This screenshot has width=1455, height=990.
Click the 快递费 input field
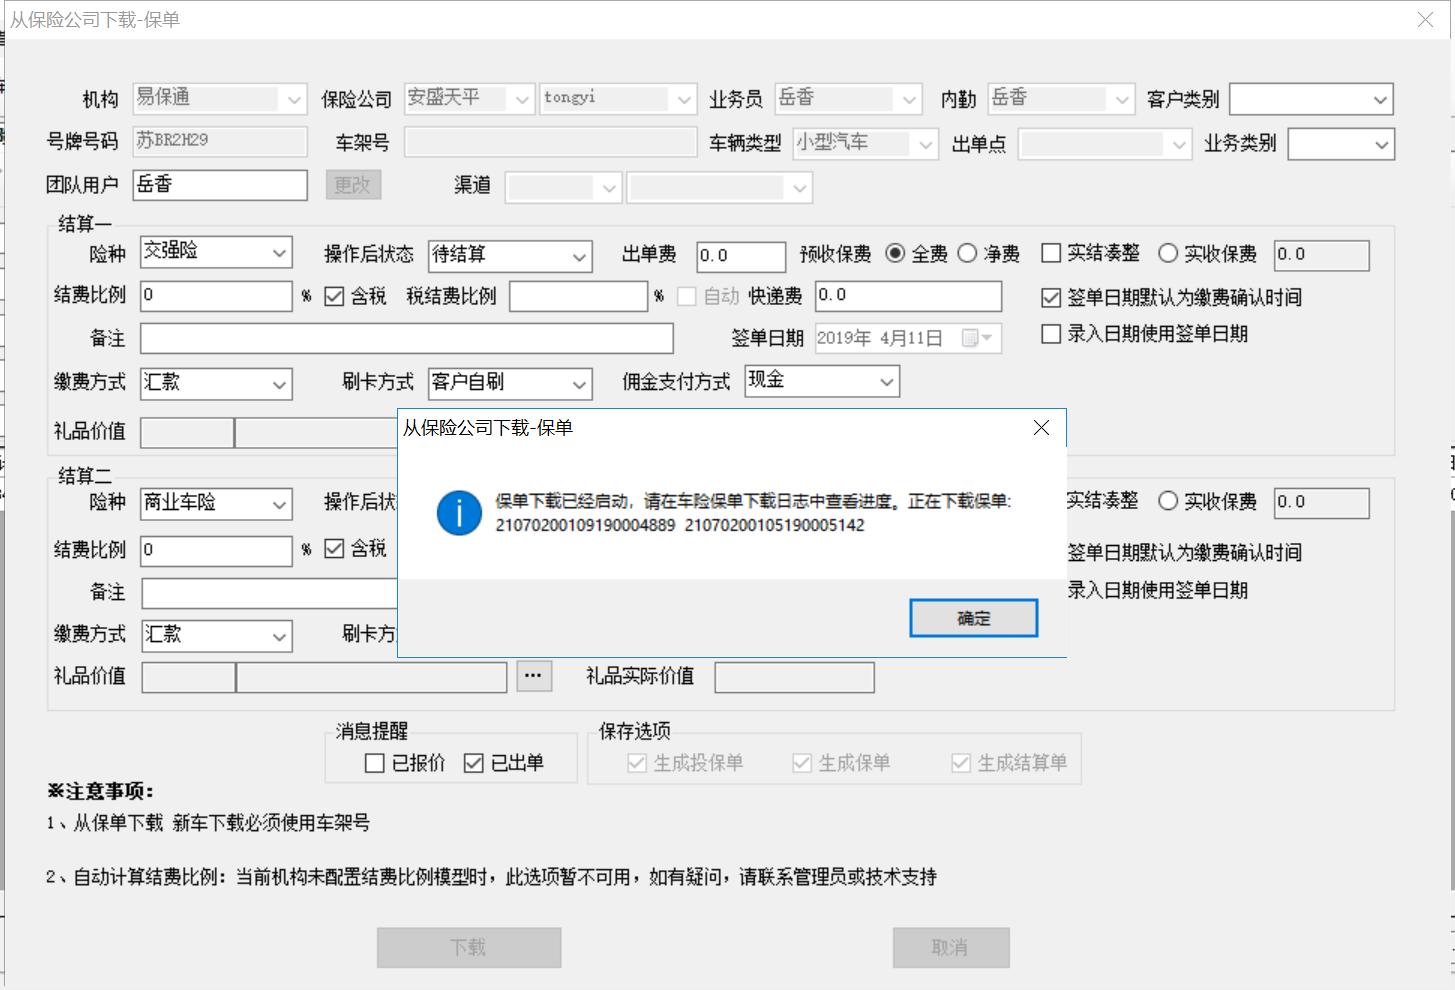908,296
